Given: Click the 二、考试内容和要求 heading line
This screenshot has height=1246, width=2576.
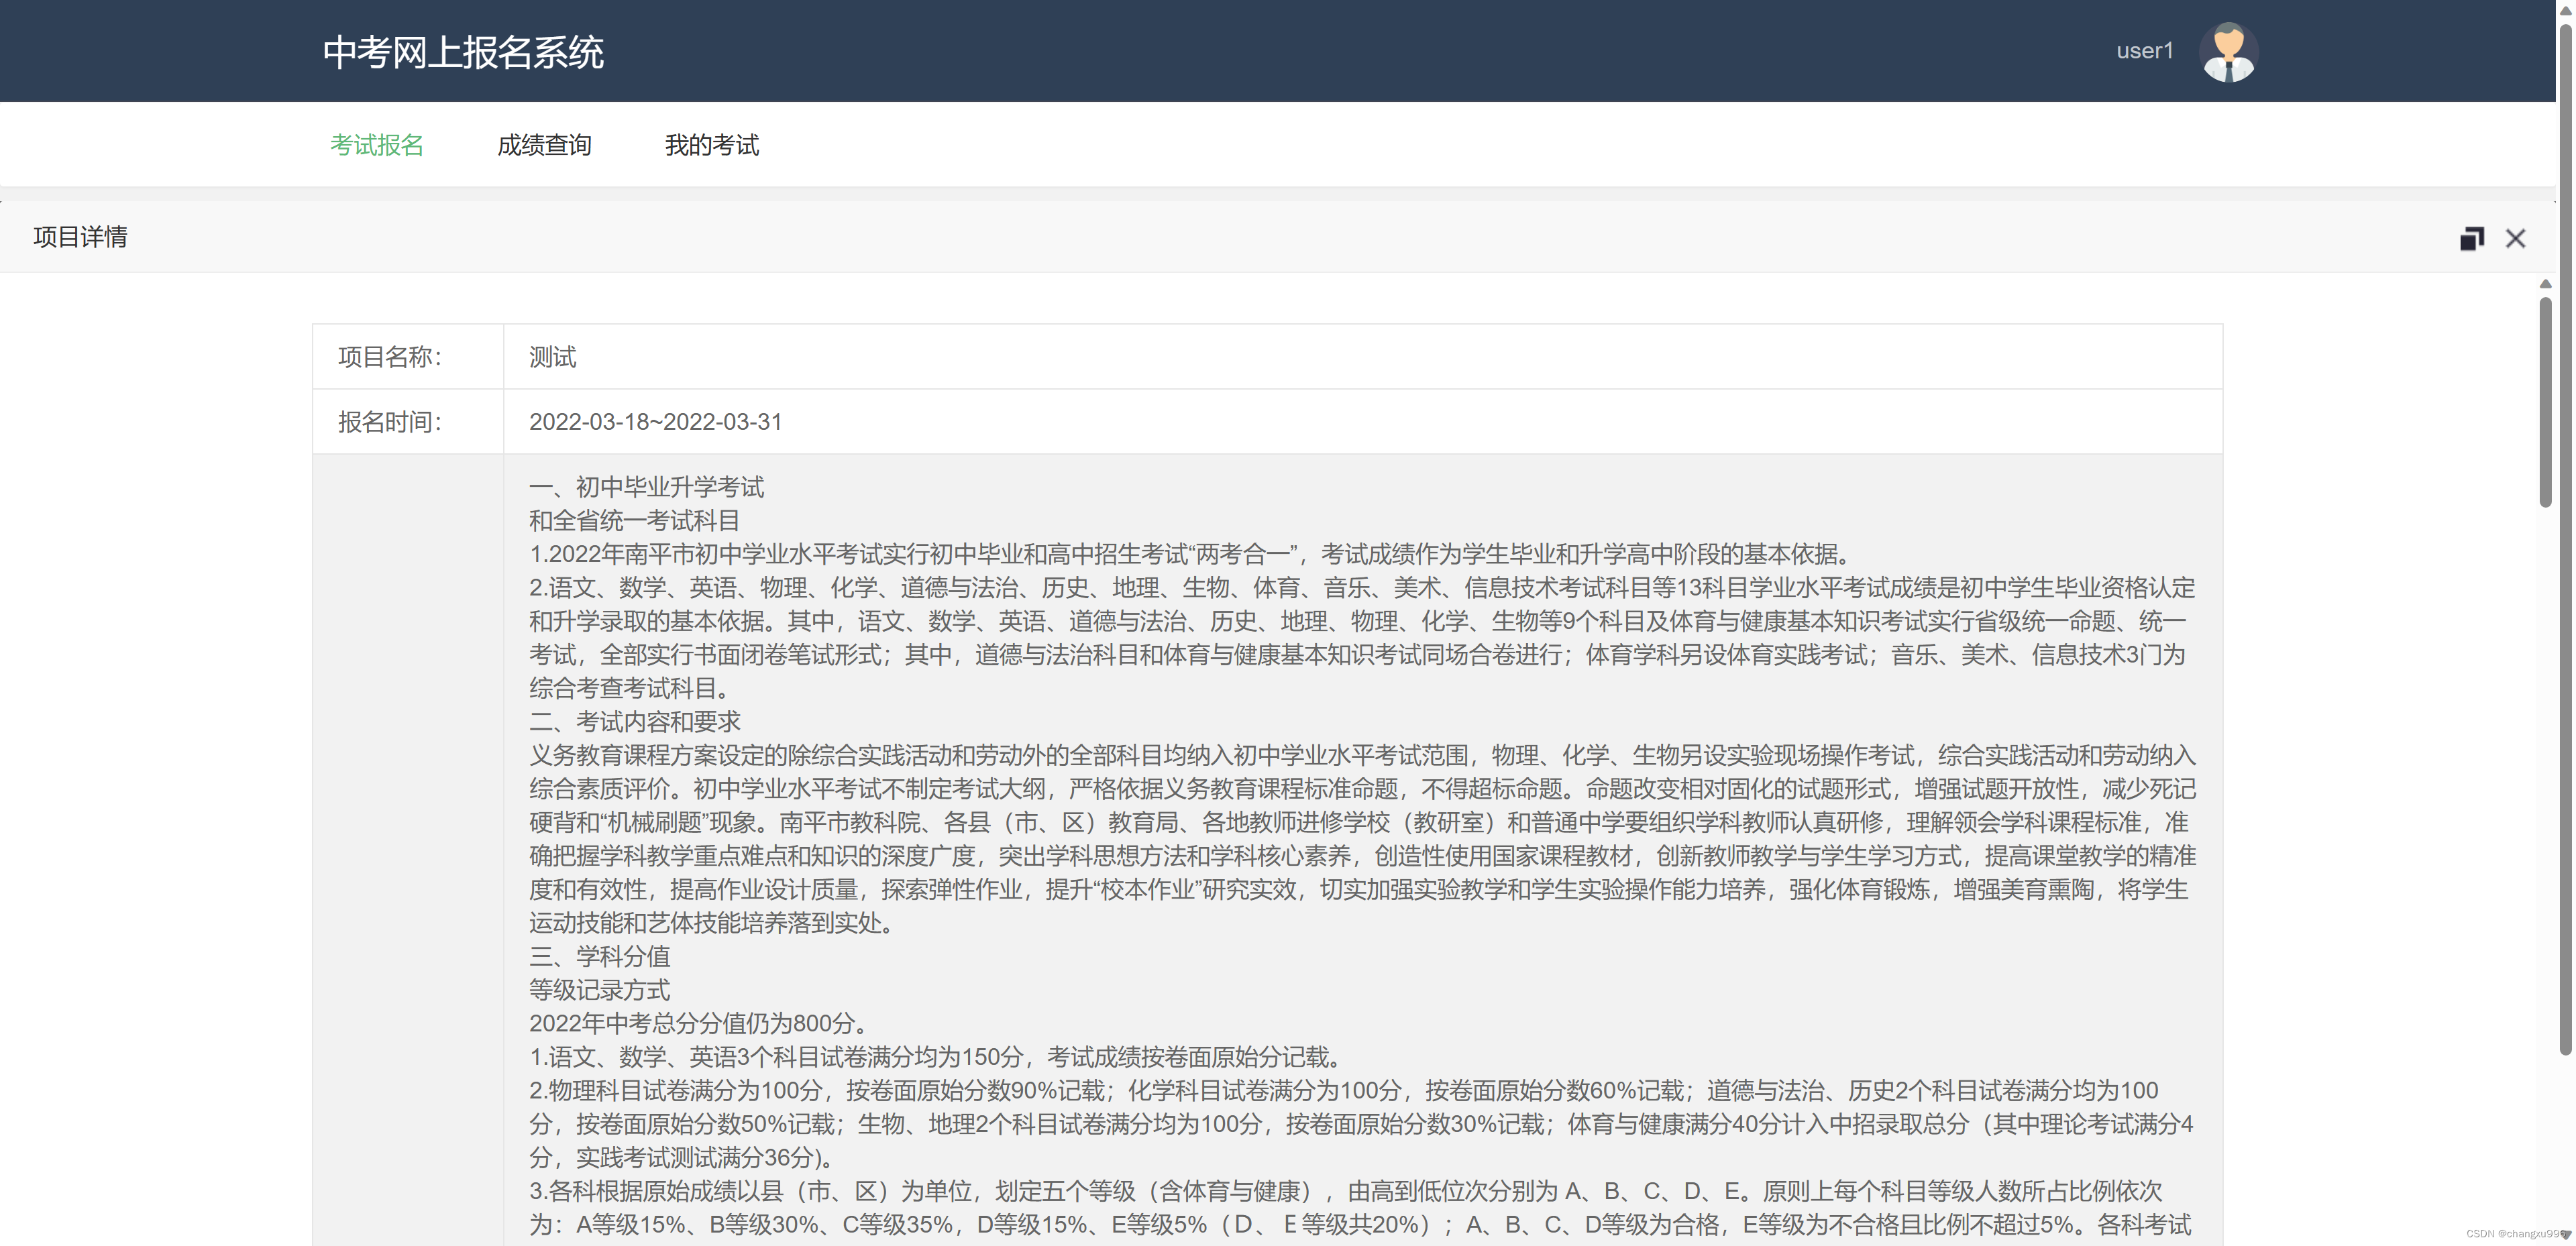Looking at the screenshot, I should click(634, 722).
